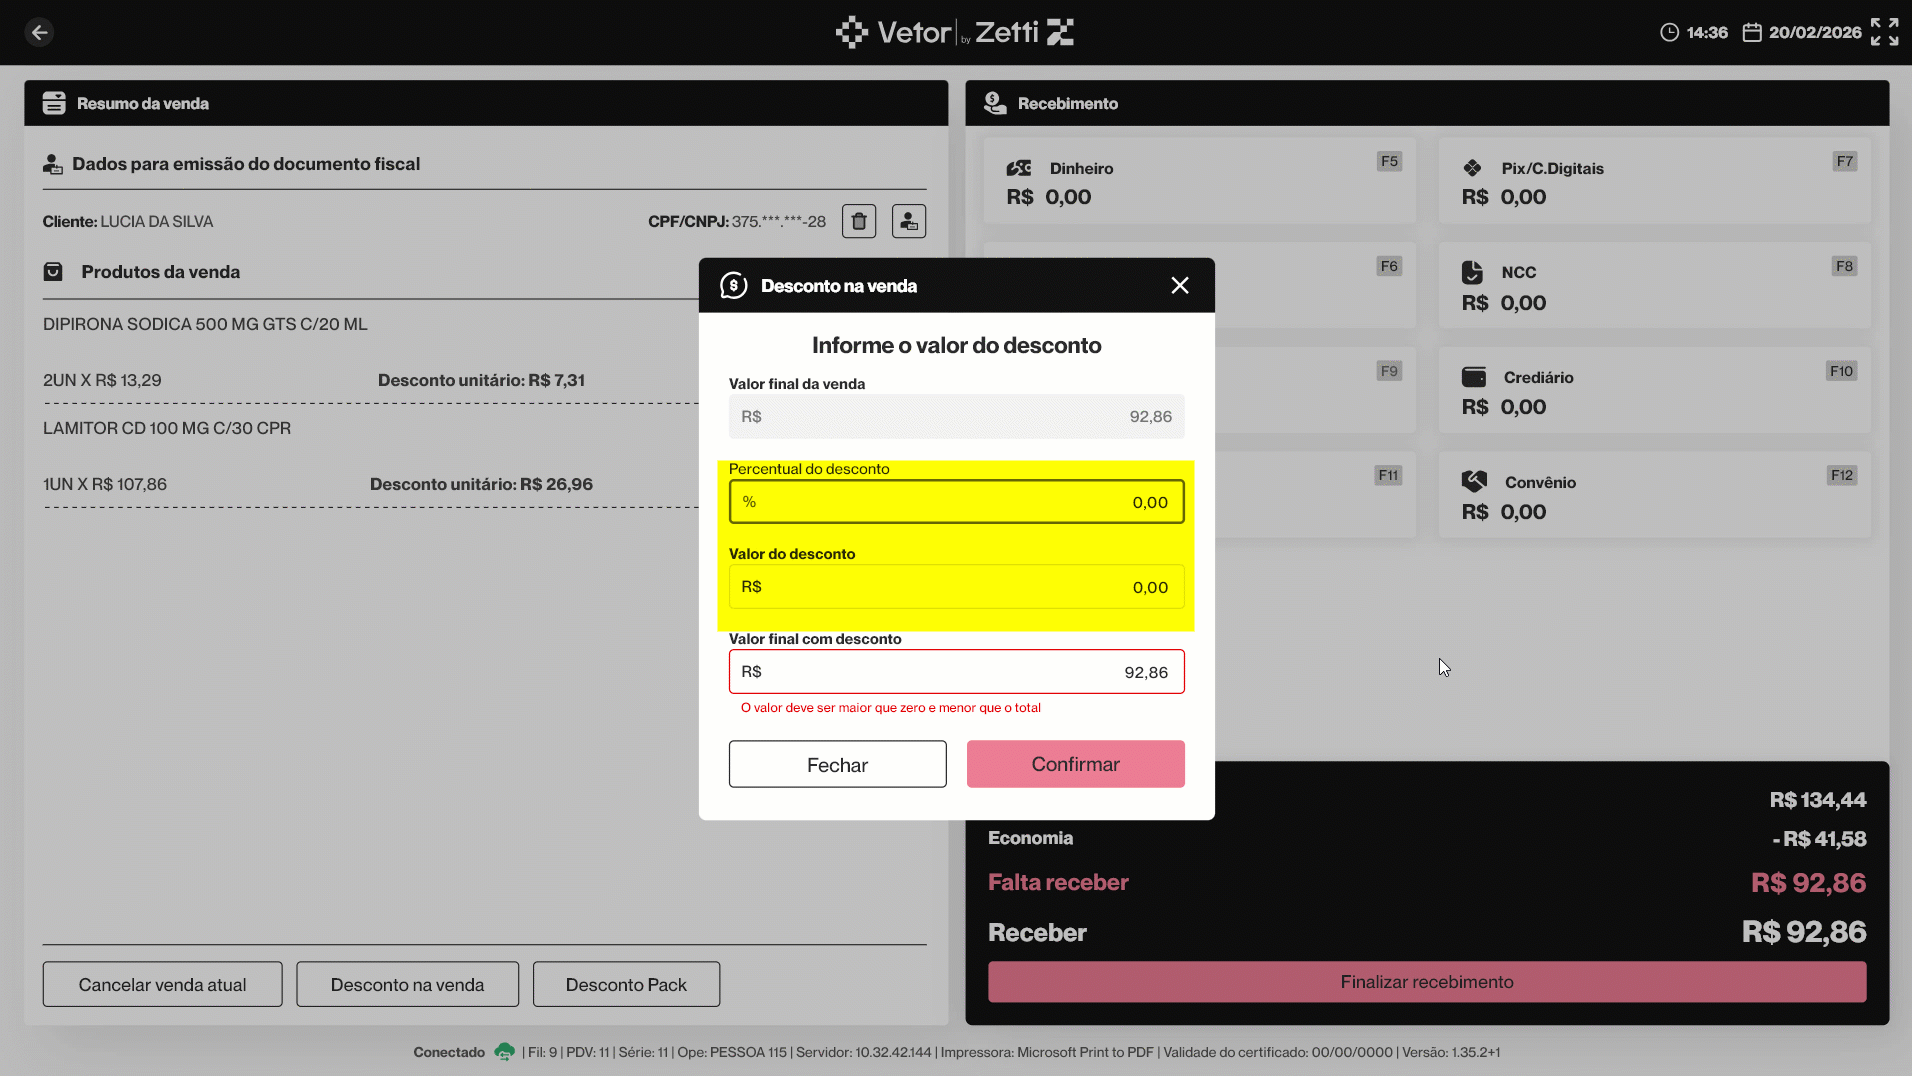This screenshot has width=1912, height=1076.
Task: Confirm the discount with Confirmar
Action: pyautogui.click(x=1075, y=764)
